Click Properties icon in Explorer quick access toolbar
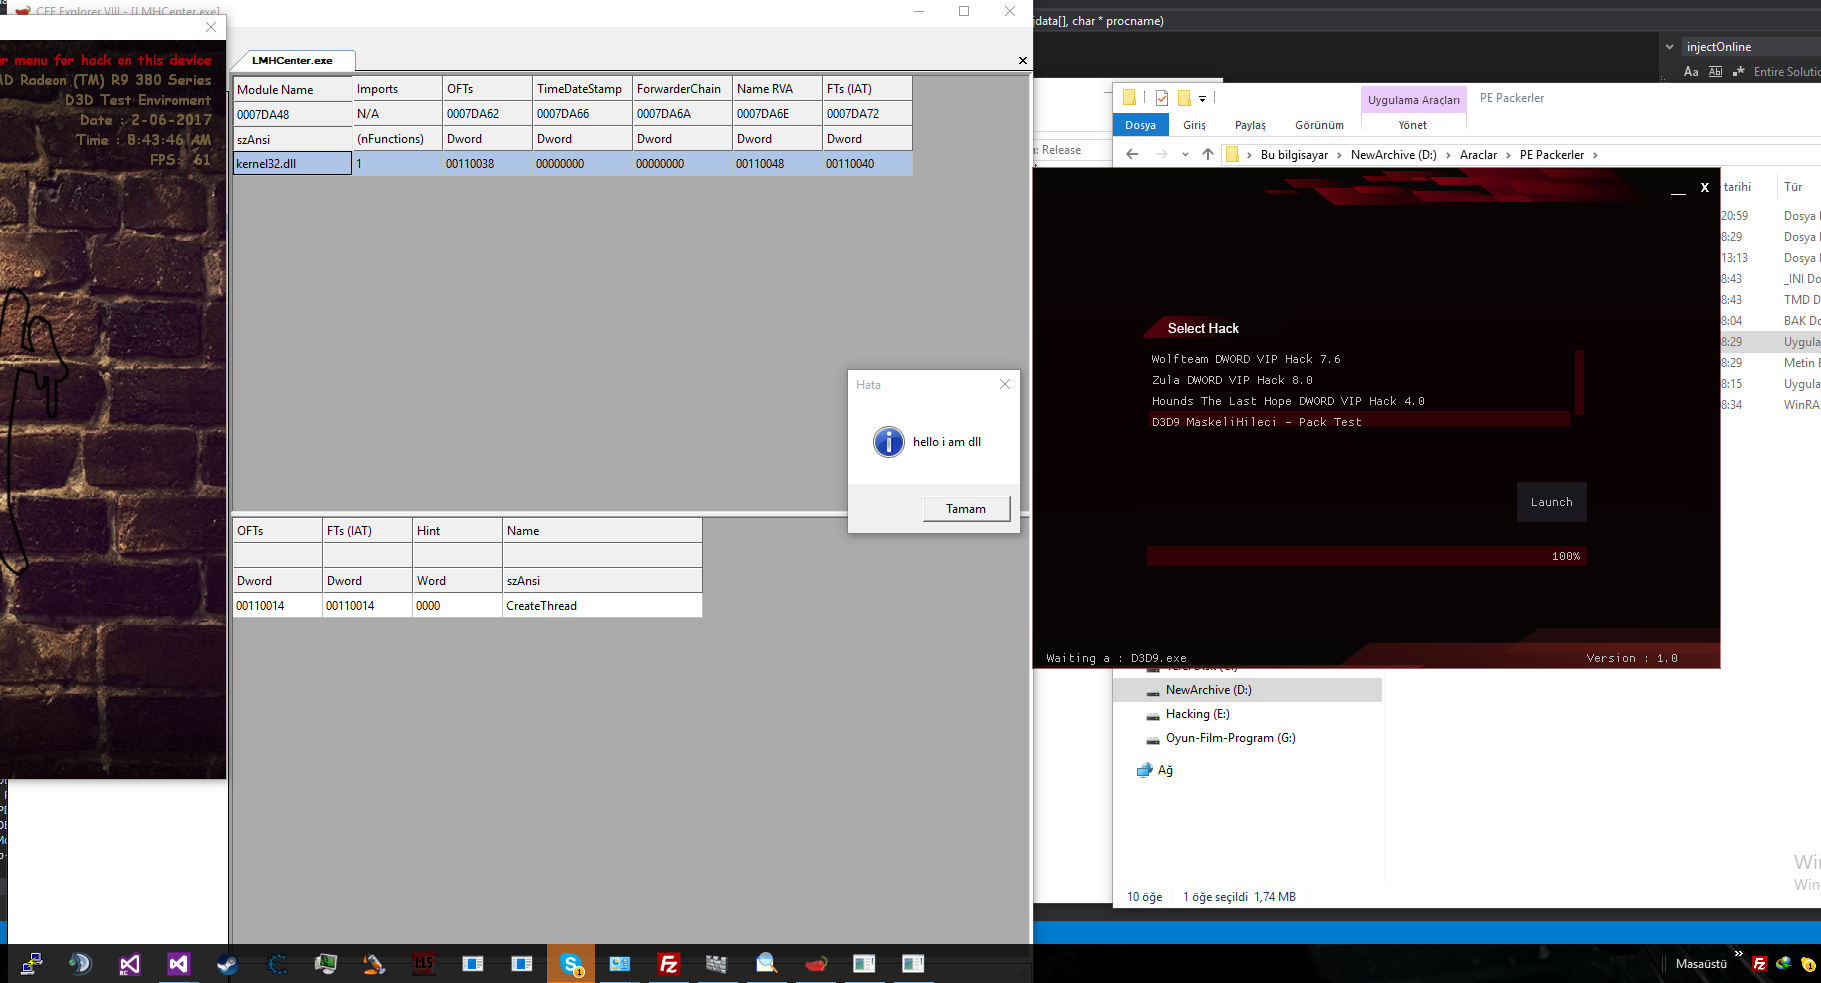Screen dimensions: 1821x983 point(1161,98)
